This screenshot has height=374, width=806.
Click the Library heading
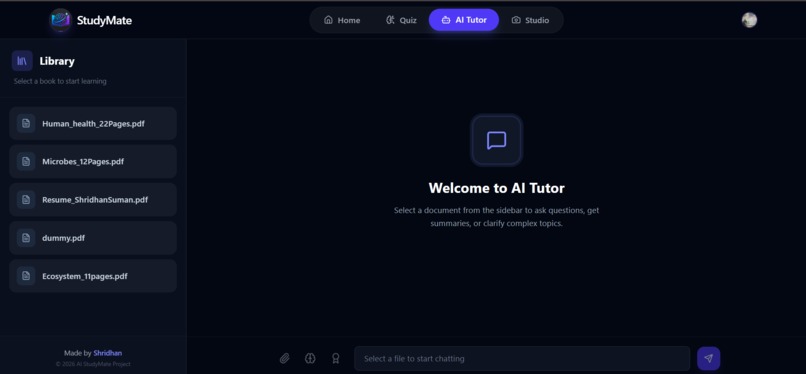[57, 61]
